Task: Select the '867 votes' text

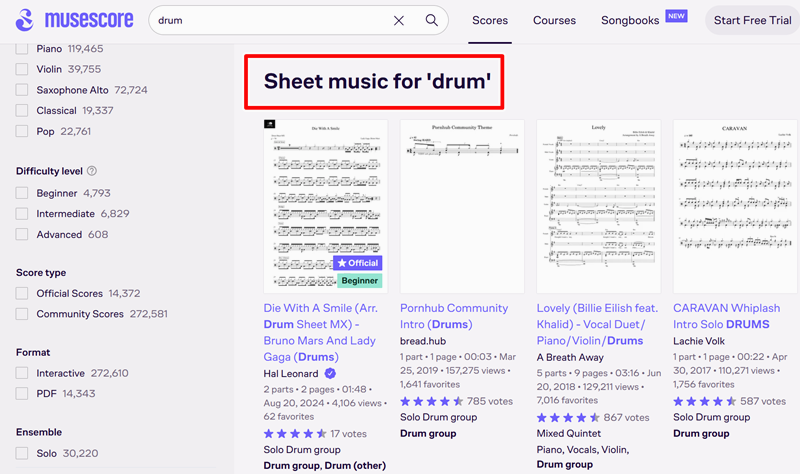Action: [x=627, y=418]
